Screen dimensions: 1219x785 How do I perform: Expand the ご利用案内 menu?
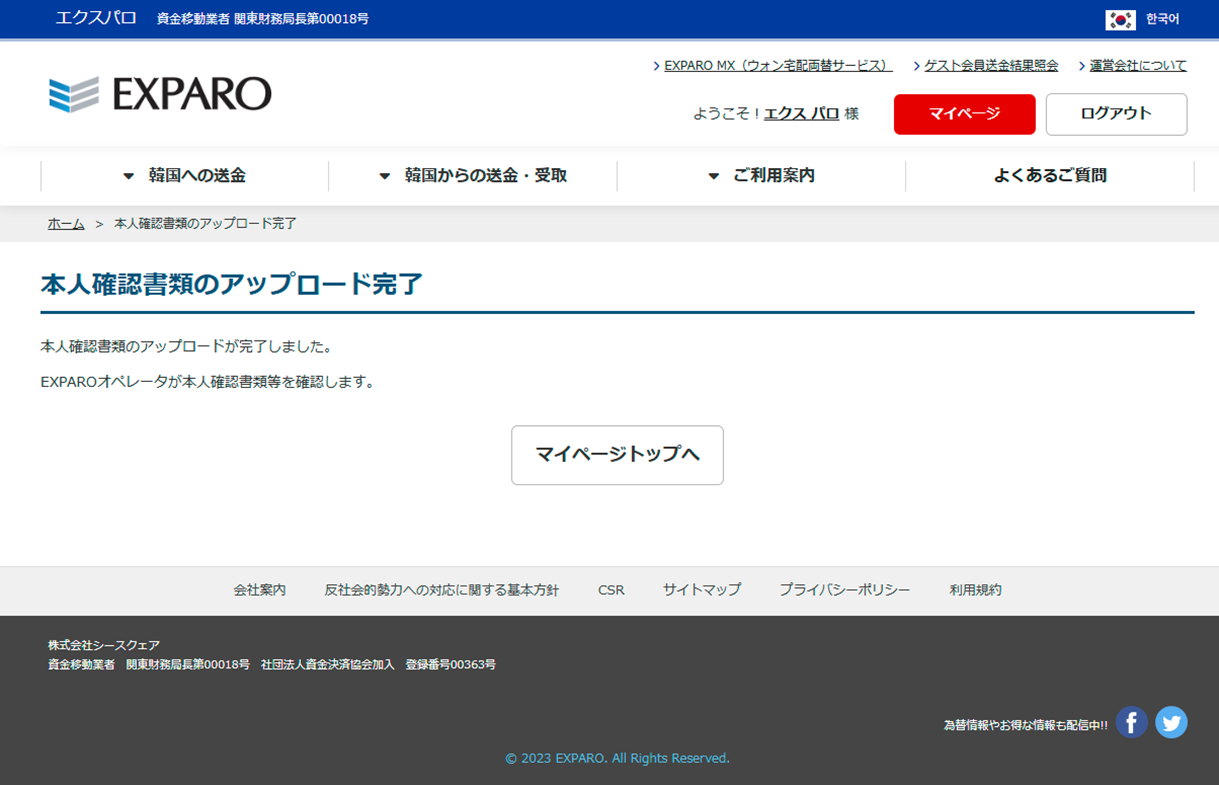[x=761, y=176]
